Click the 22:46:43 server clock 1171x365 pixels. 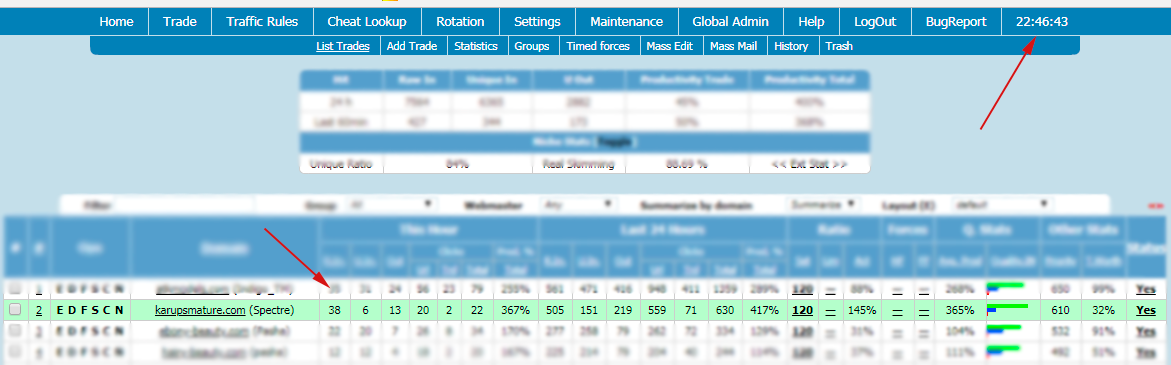1042,22
